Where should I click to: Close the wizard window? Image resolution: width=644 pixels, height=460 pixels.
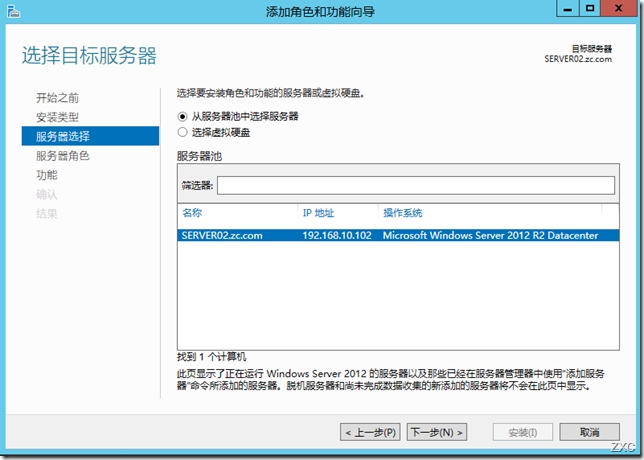(x=619, y=9)
